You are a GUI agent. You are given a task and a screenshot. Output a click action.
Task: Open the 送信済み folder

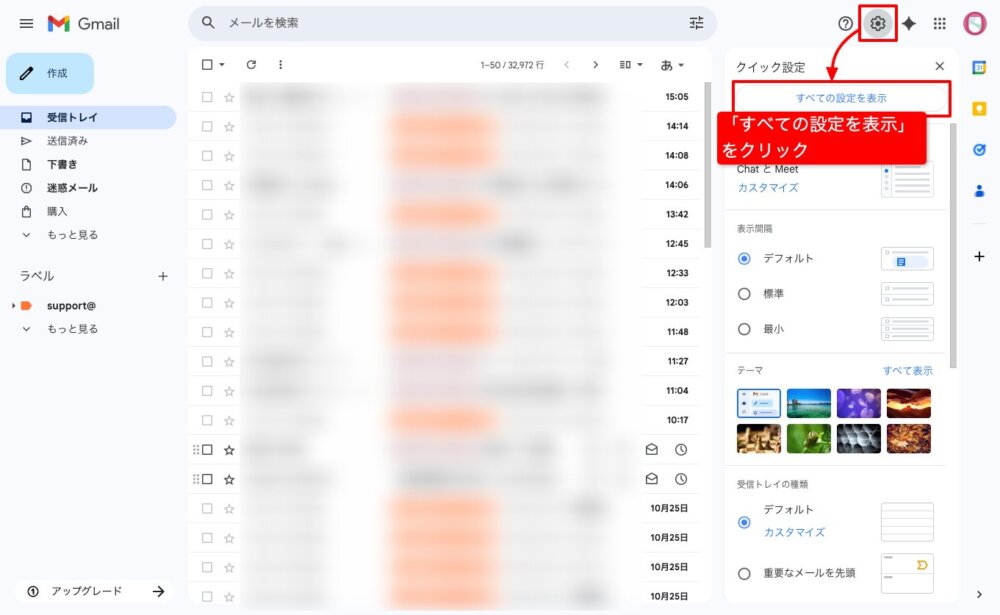(67, 141)
